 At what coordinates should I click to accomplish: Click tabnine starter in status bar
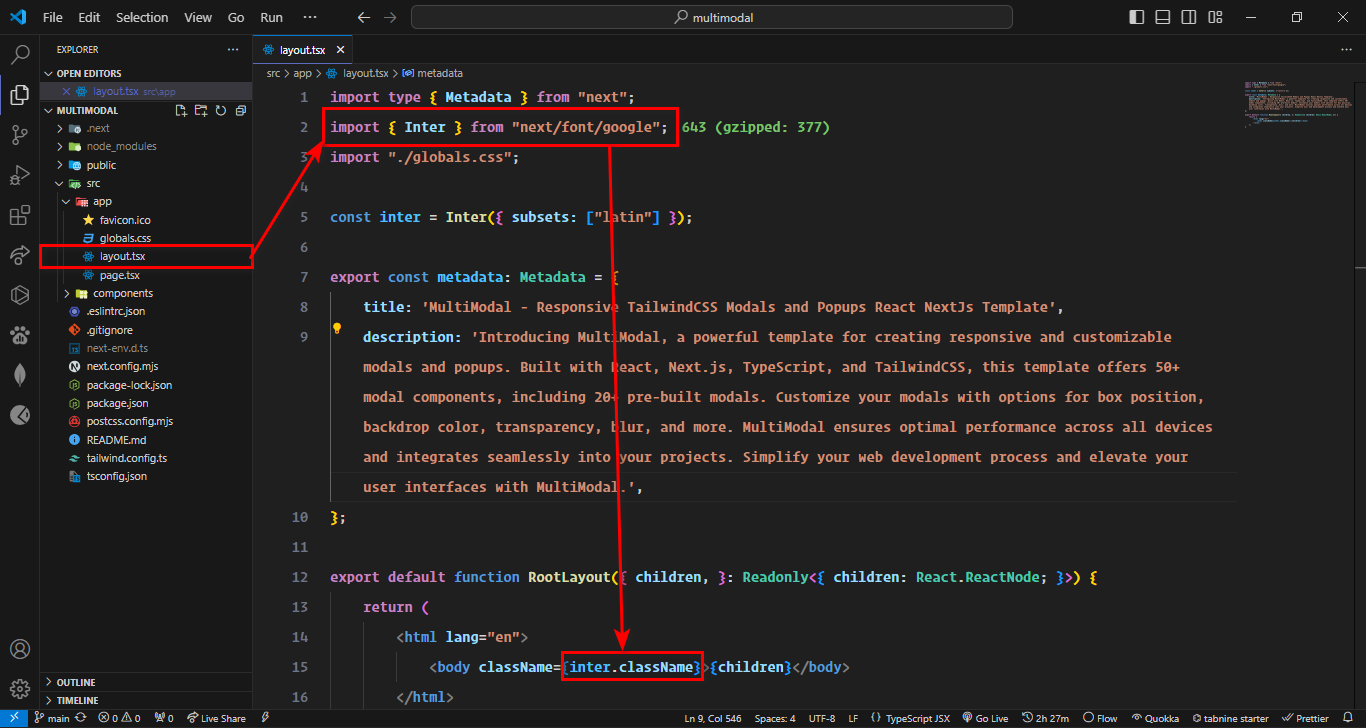point(1231,718)
